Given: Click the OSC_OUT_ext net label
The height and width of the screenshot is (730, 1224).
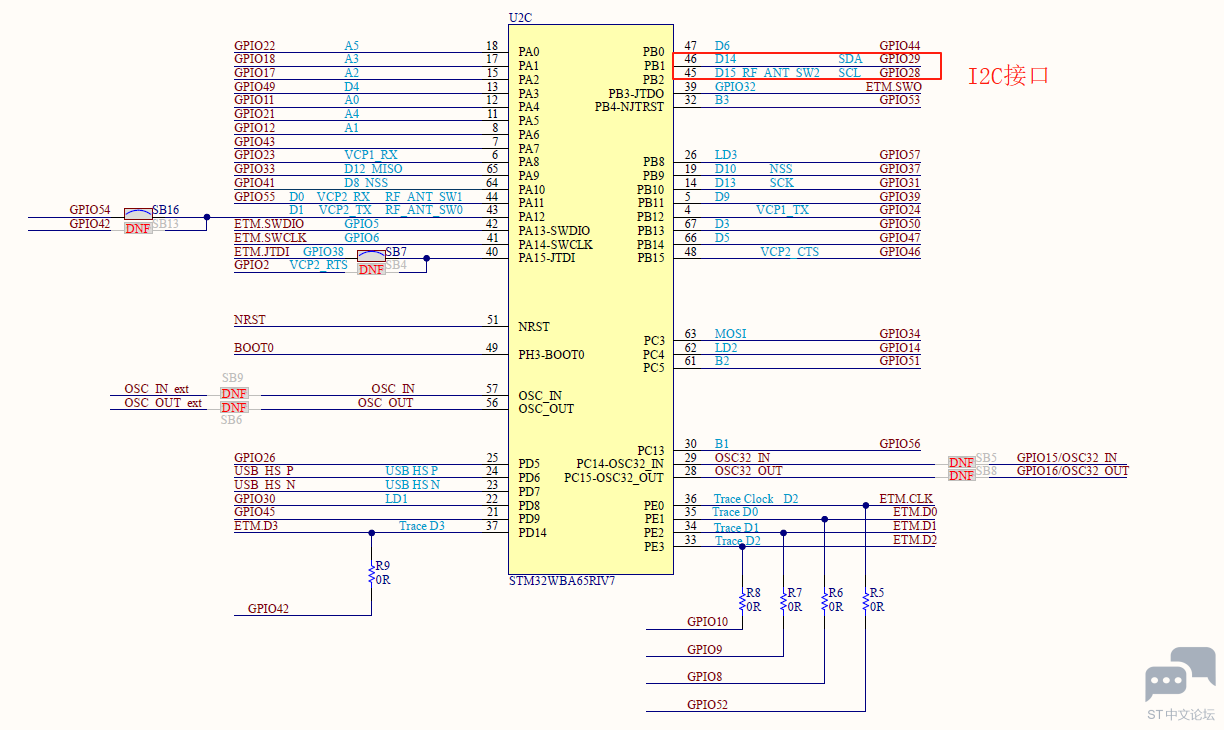Looking at the screenshot, I should tap(163, 403).
